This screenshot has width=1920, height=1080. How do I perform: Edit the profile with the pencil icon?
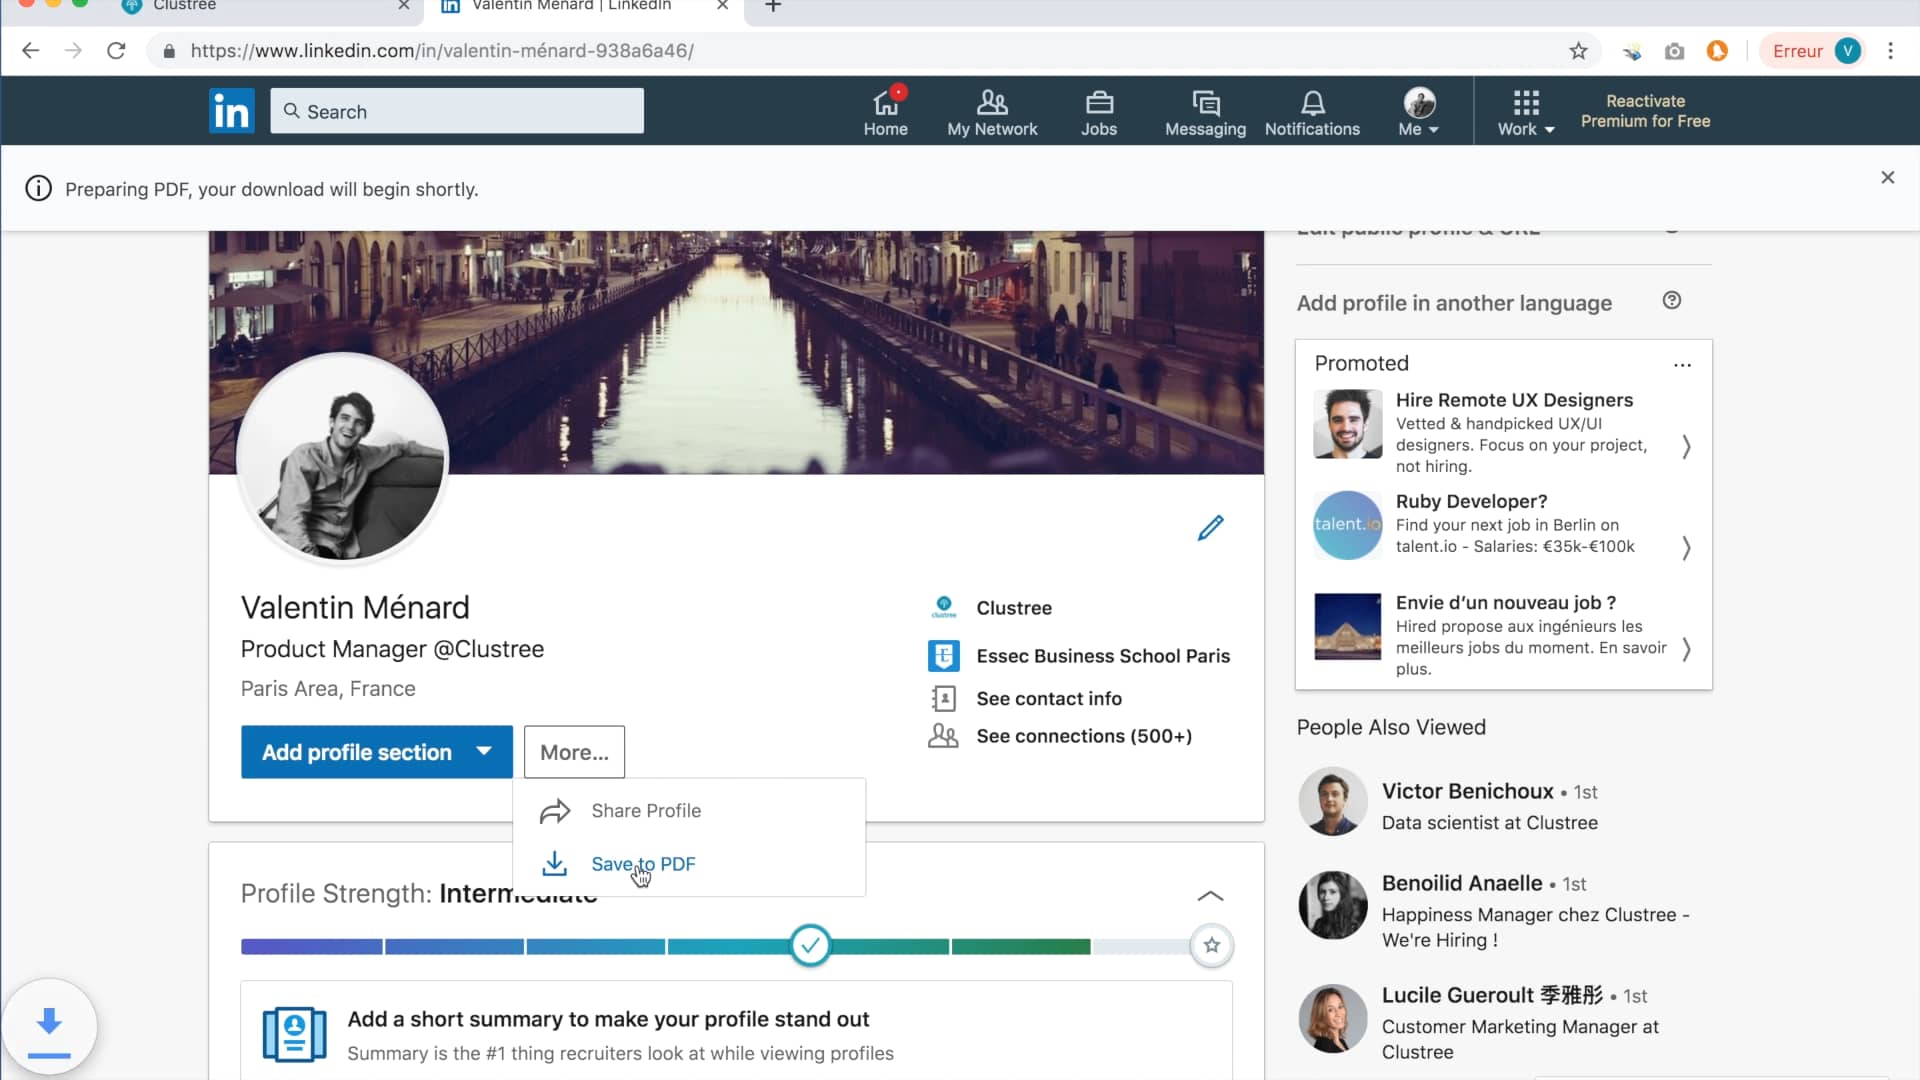[x=1210, y=527]
